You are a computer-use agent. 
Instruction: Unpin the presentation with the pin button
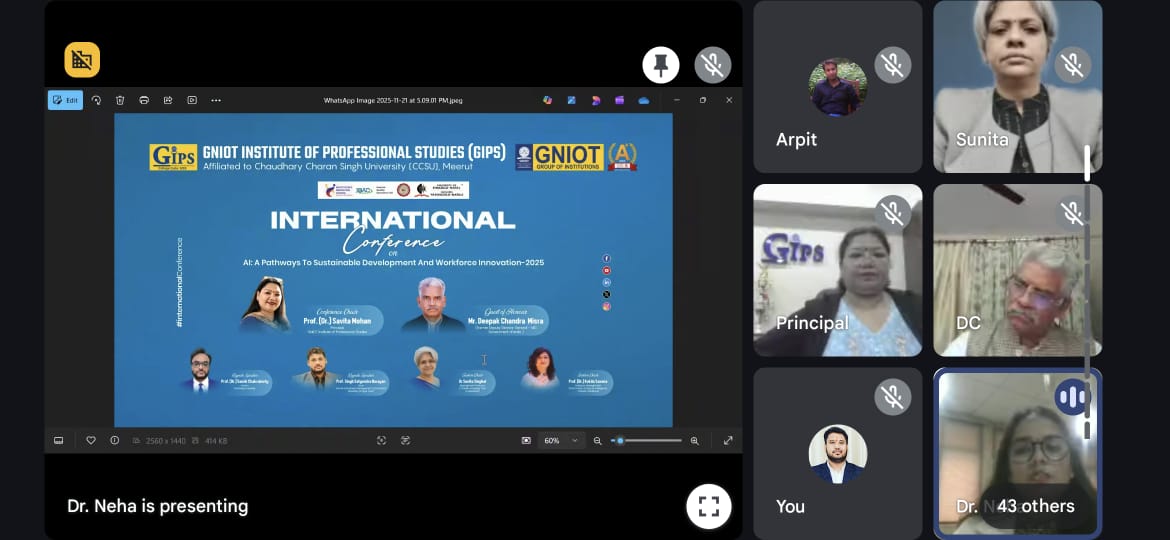pos(661,65)
